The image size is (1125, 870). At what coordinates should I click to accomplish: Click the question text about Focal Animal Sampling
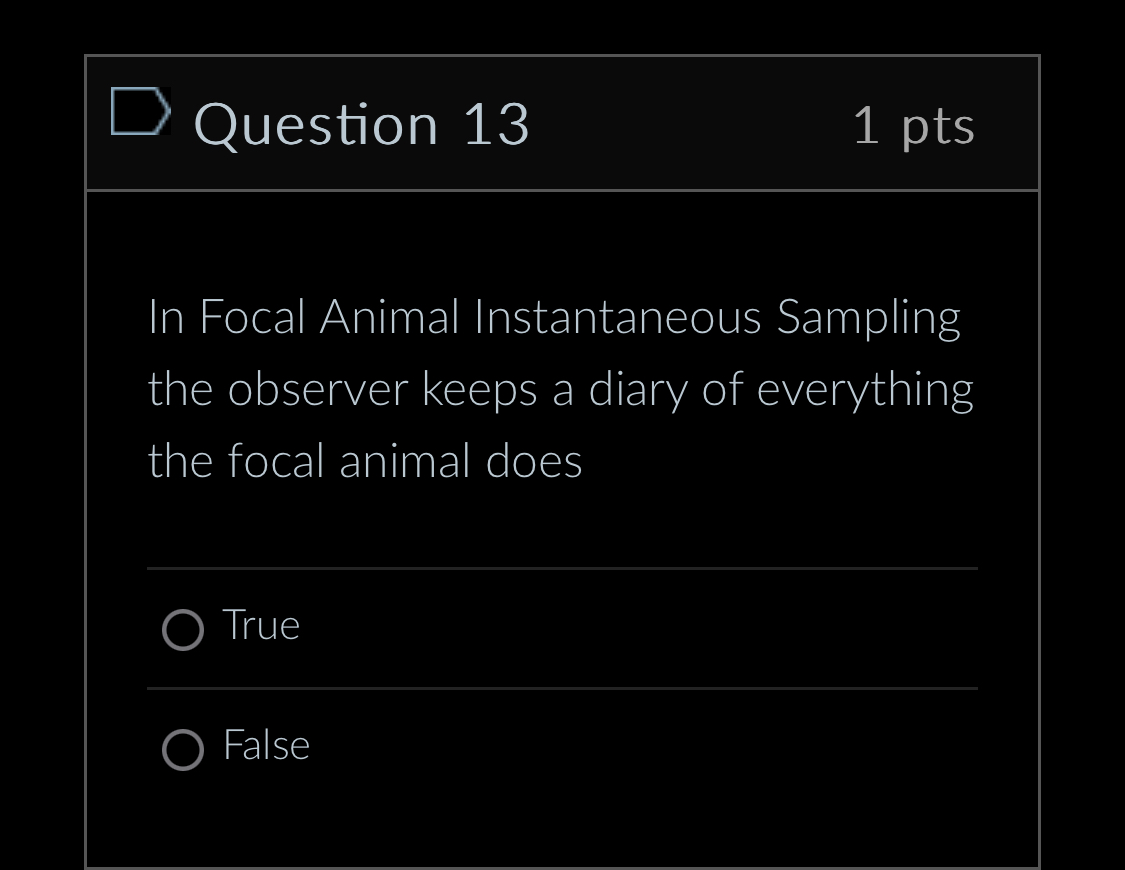point(560,389)
